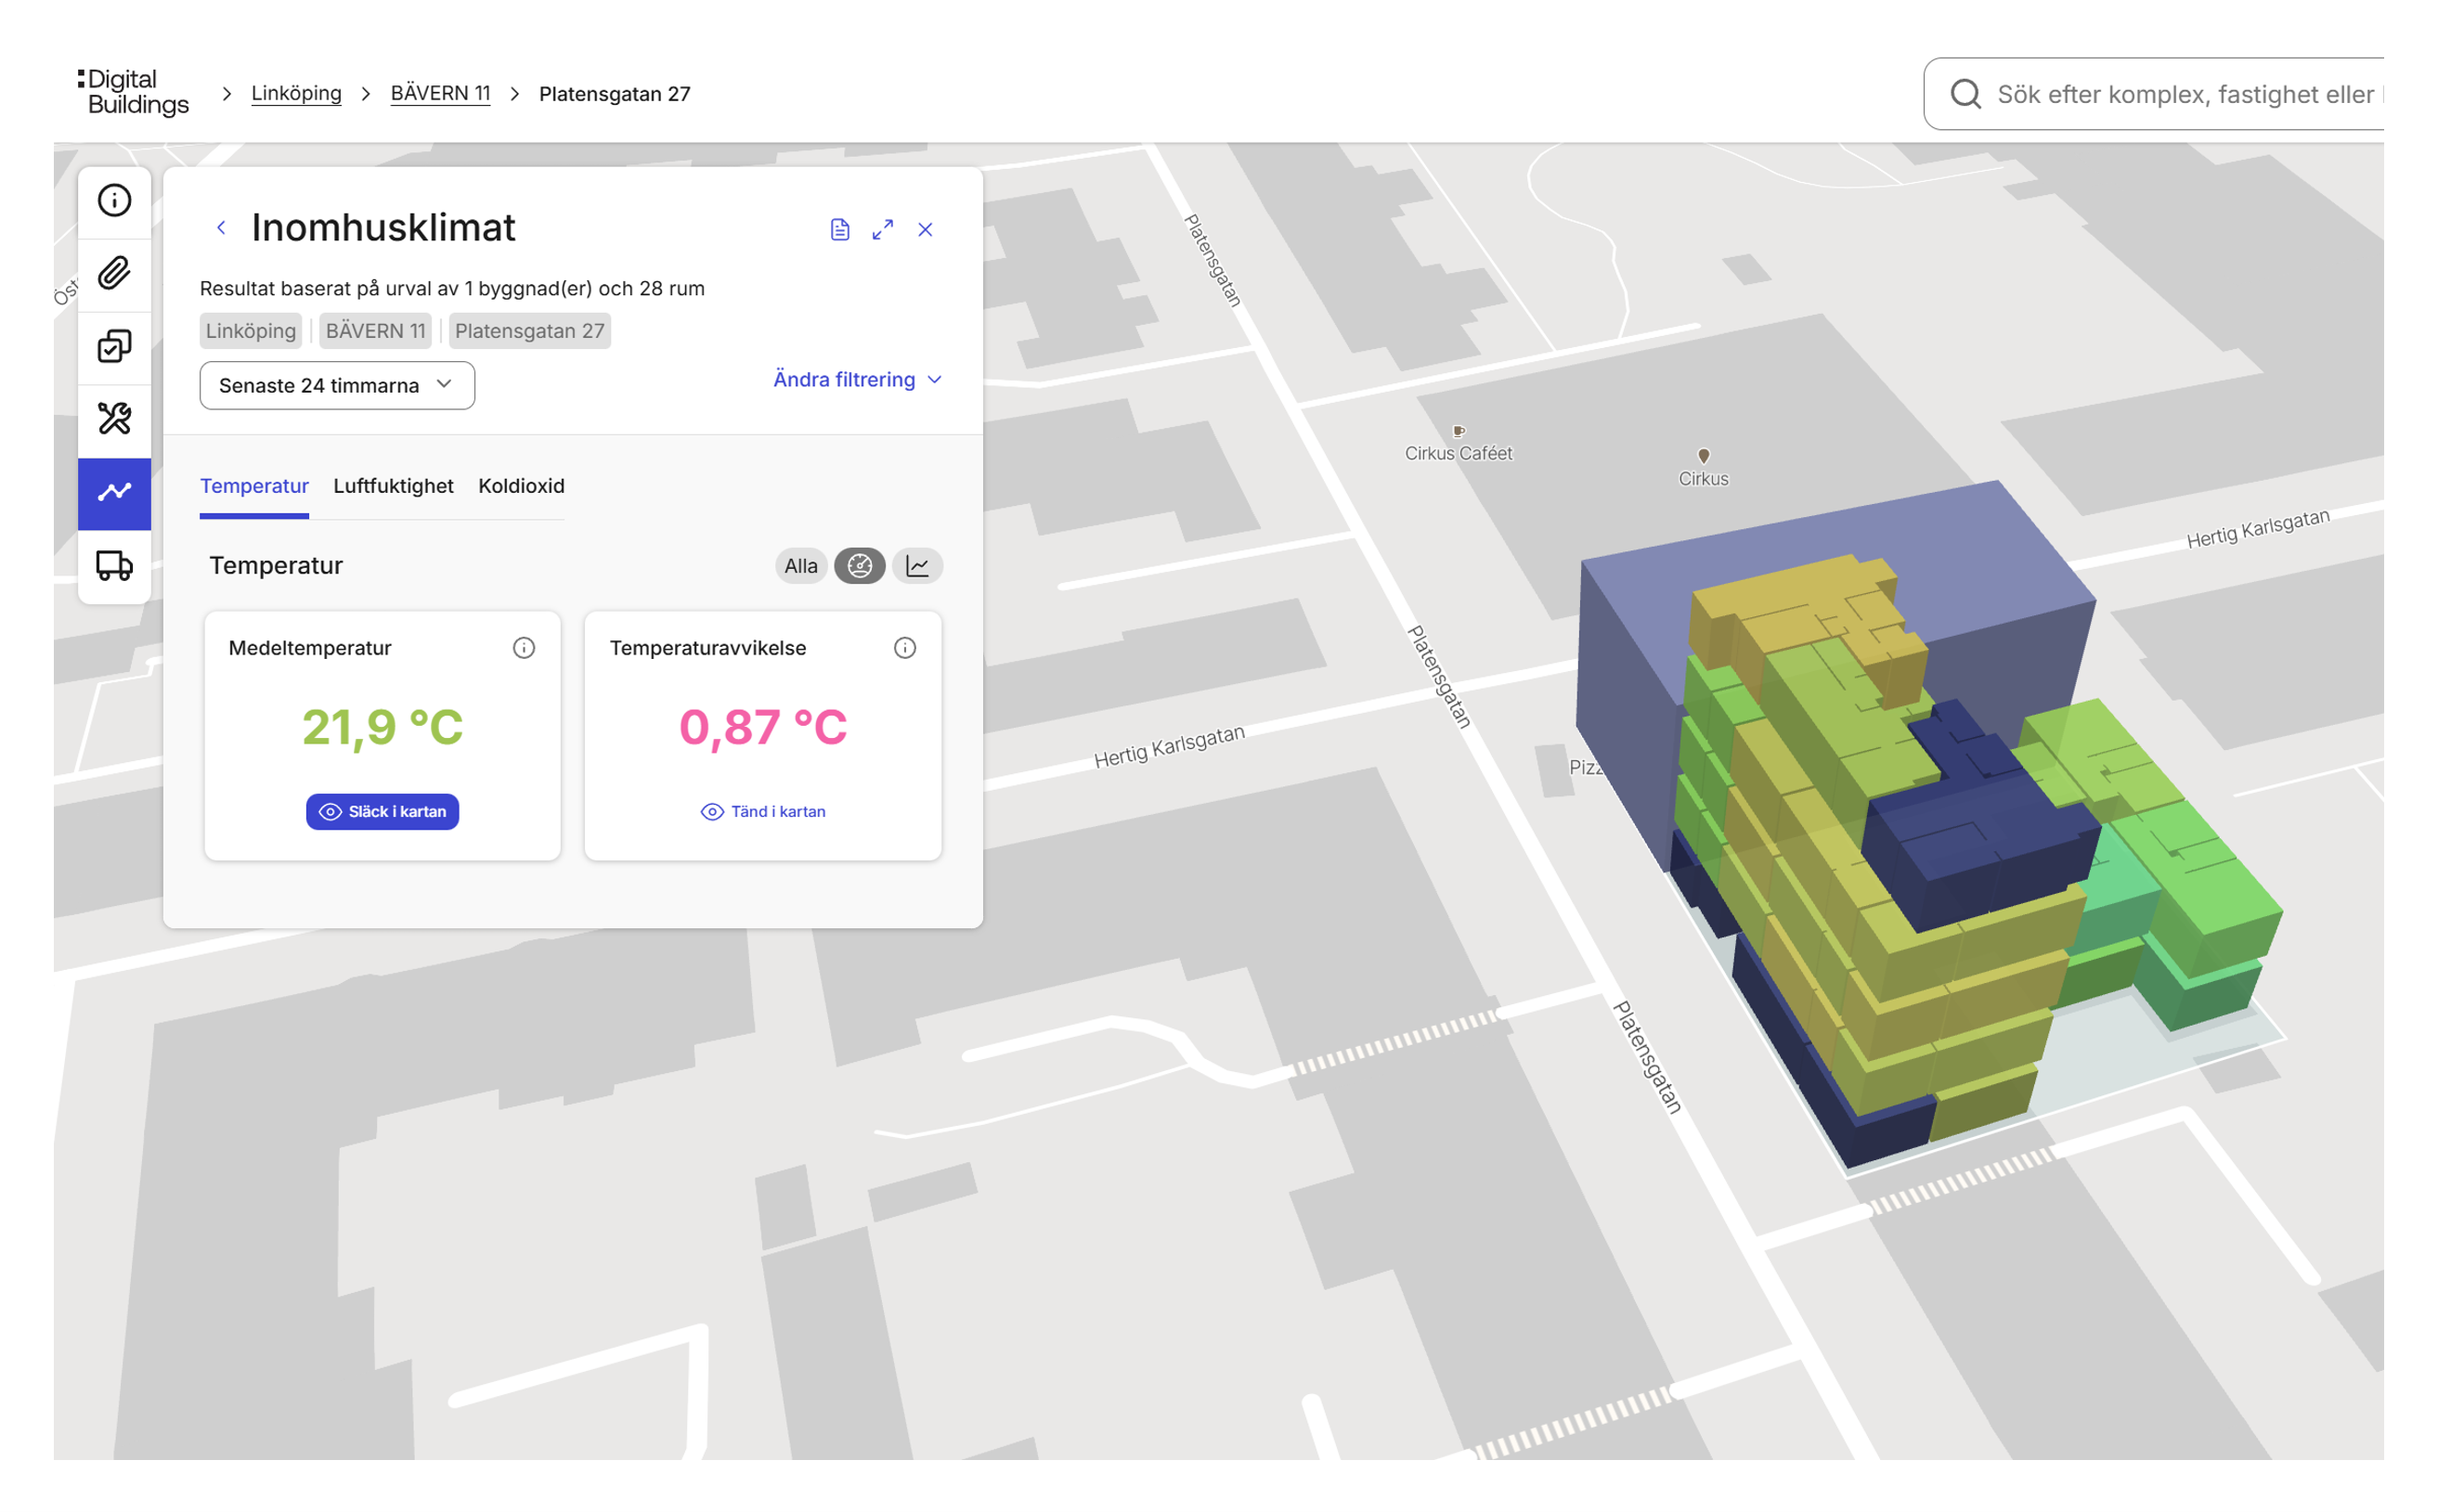Open the Senaste 24 timmarna dropdown

pos(337,386)
